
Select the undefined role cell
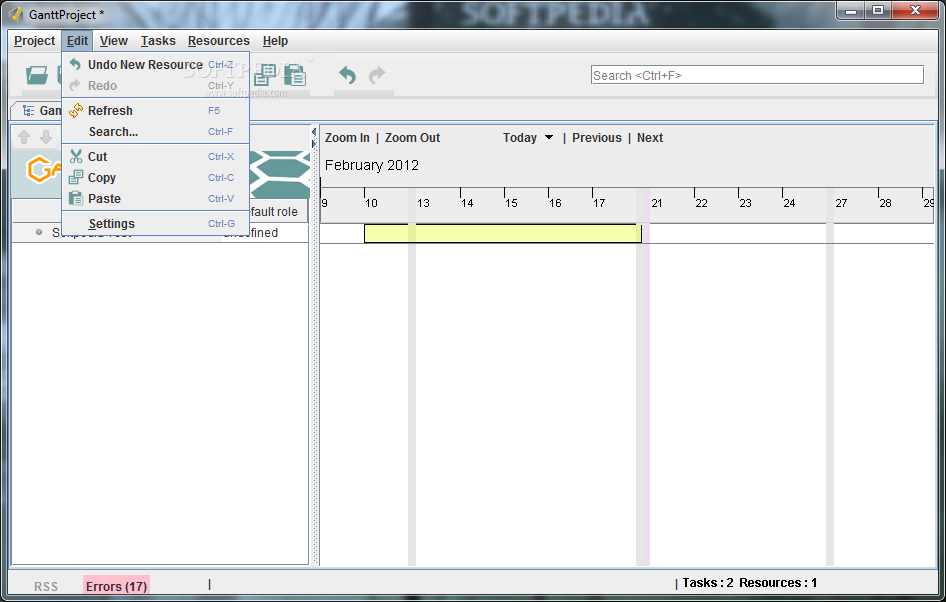click(x=253, y=233)
